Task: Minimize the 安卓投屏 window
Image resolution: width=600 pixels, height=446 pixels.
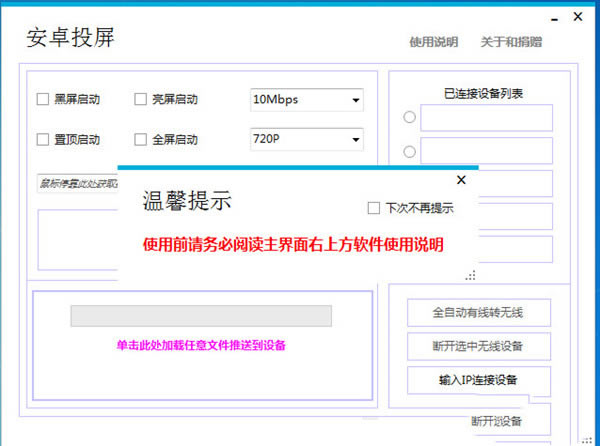Action: pyautogui.click(x=556, y=18)
